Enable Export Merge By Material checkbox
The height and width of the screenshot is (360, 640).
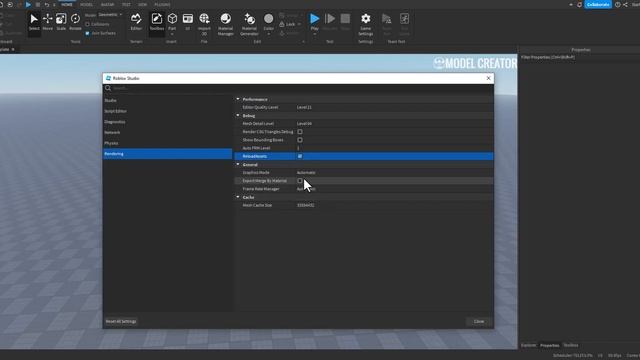tap(300, 181)
